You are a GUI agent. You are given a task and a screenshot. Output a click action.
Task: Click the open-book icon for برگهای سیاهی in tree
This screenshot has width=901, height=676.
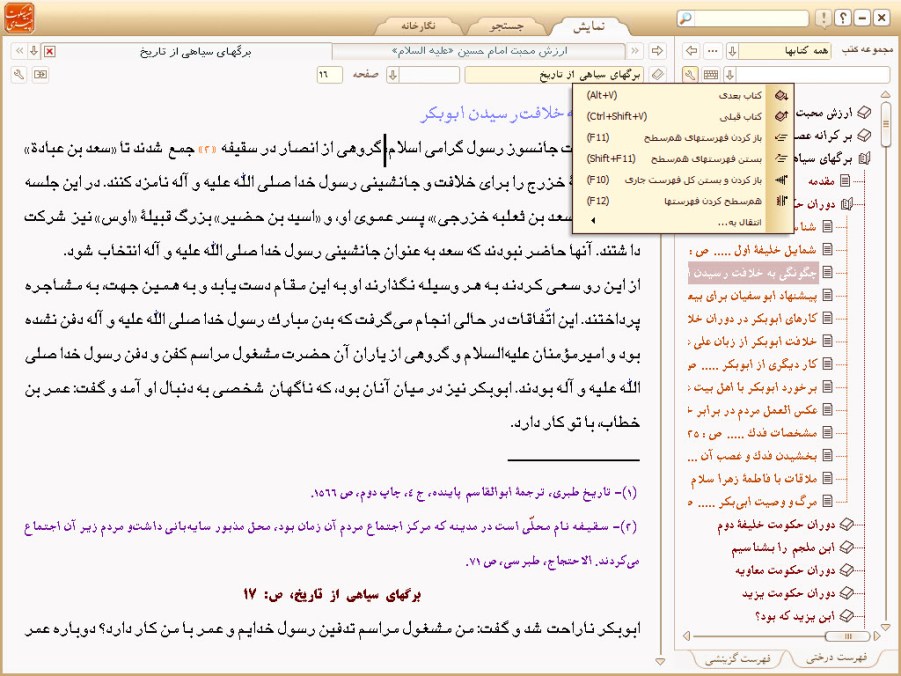864,159
